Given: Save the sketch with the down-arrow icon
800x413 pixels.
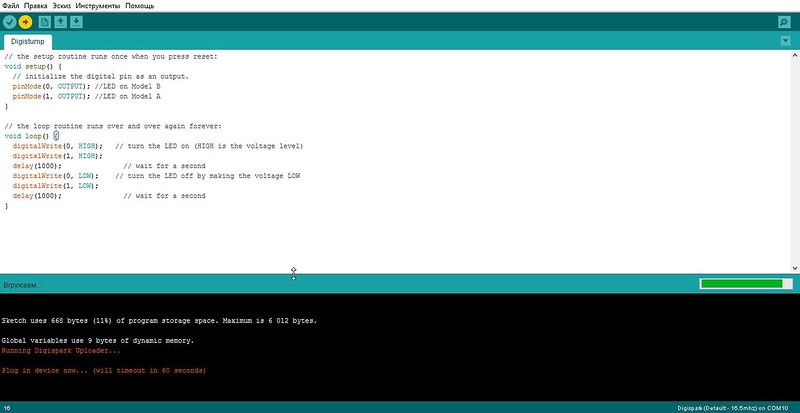Looking at the screenshot, I should click(76, 22).
